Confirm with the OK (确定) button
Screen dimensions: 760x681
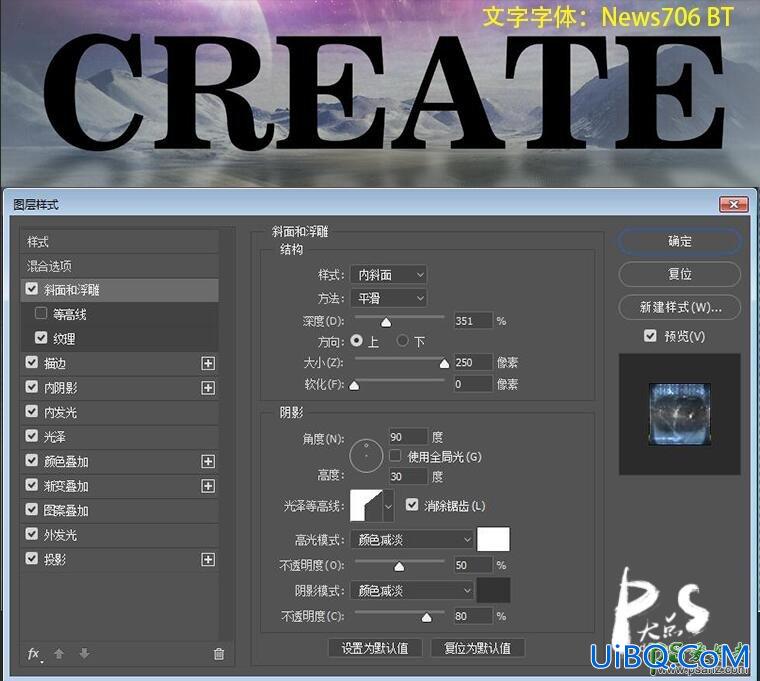coord(680,241)
